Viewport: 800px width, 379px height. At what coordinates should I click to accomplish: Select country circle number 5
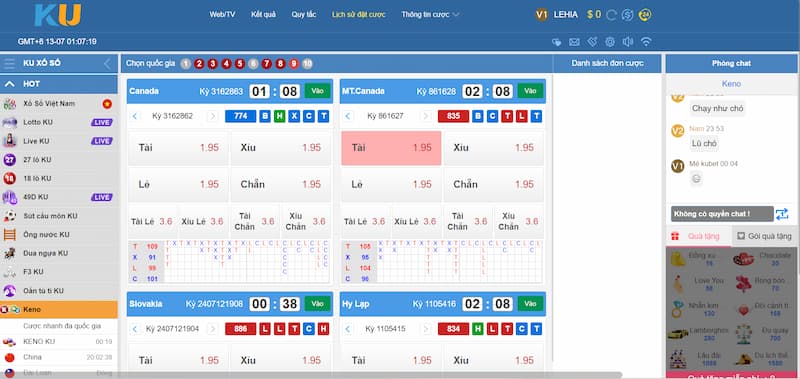click(240, 64)
